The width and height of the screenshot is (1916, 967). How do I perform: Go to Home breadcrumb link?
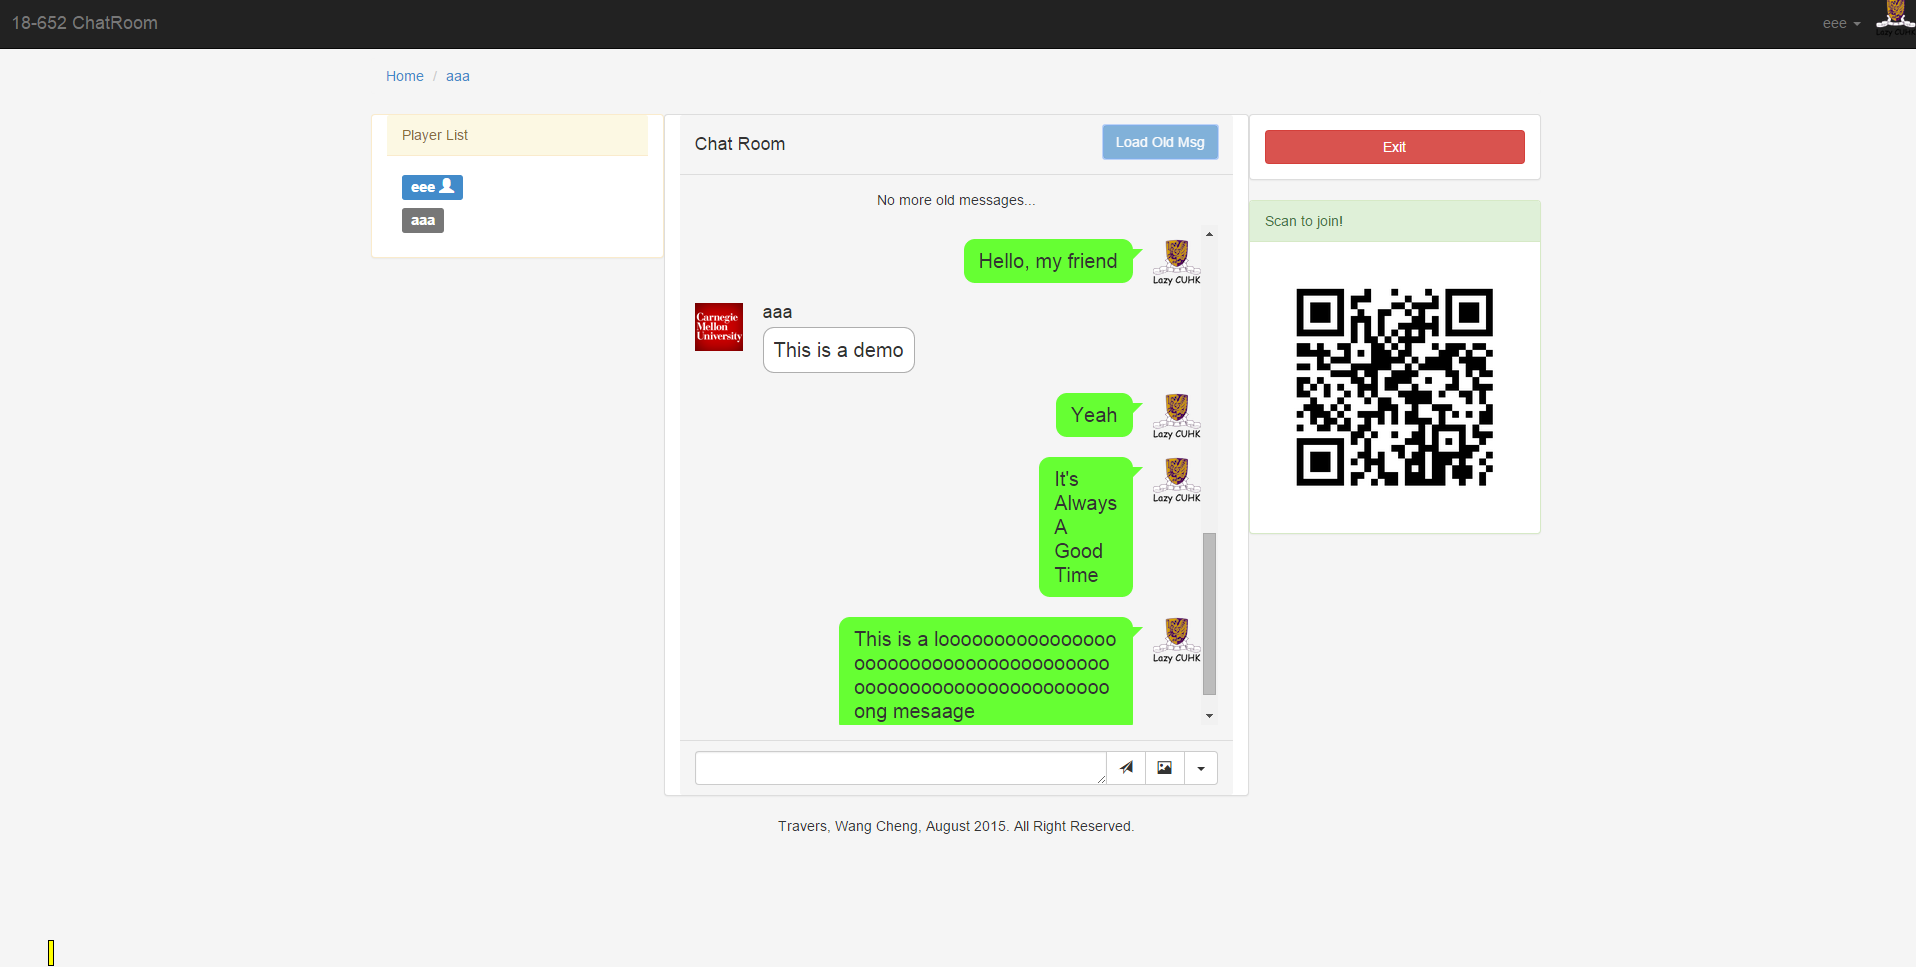tap(405, 76)
